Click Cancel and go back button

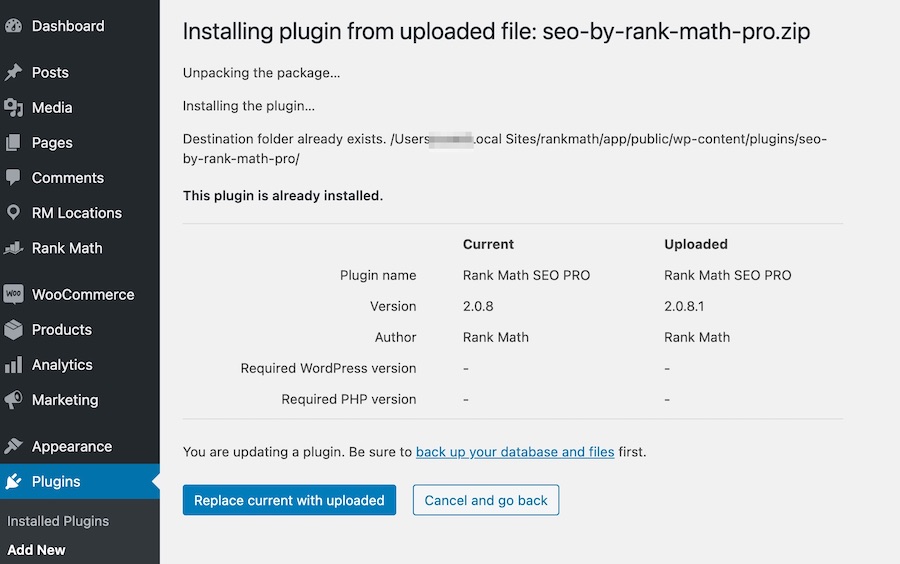tap(486, 500)
